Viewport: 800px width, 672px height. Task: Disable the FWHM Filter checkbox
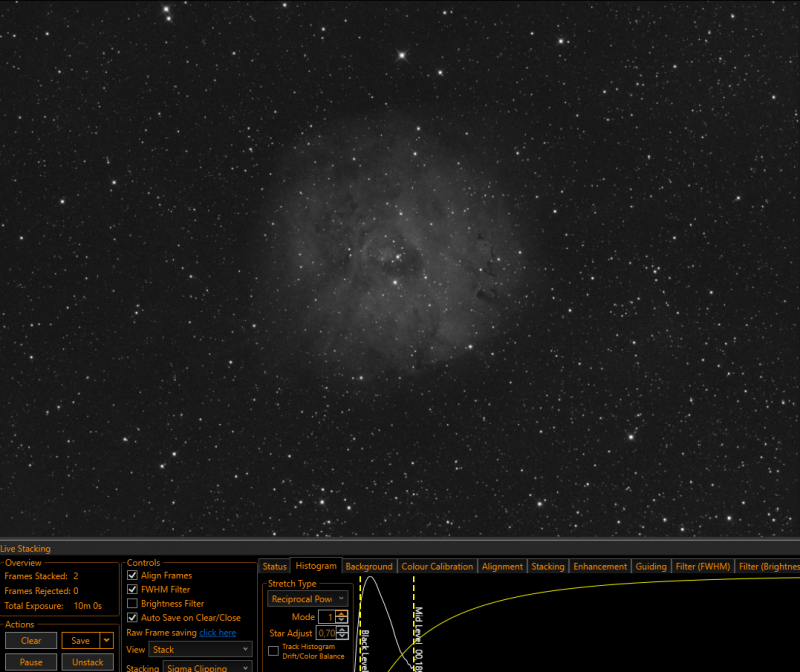(x=132, y=589)
